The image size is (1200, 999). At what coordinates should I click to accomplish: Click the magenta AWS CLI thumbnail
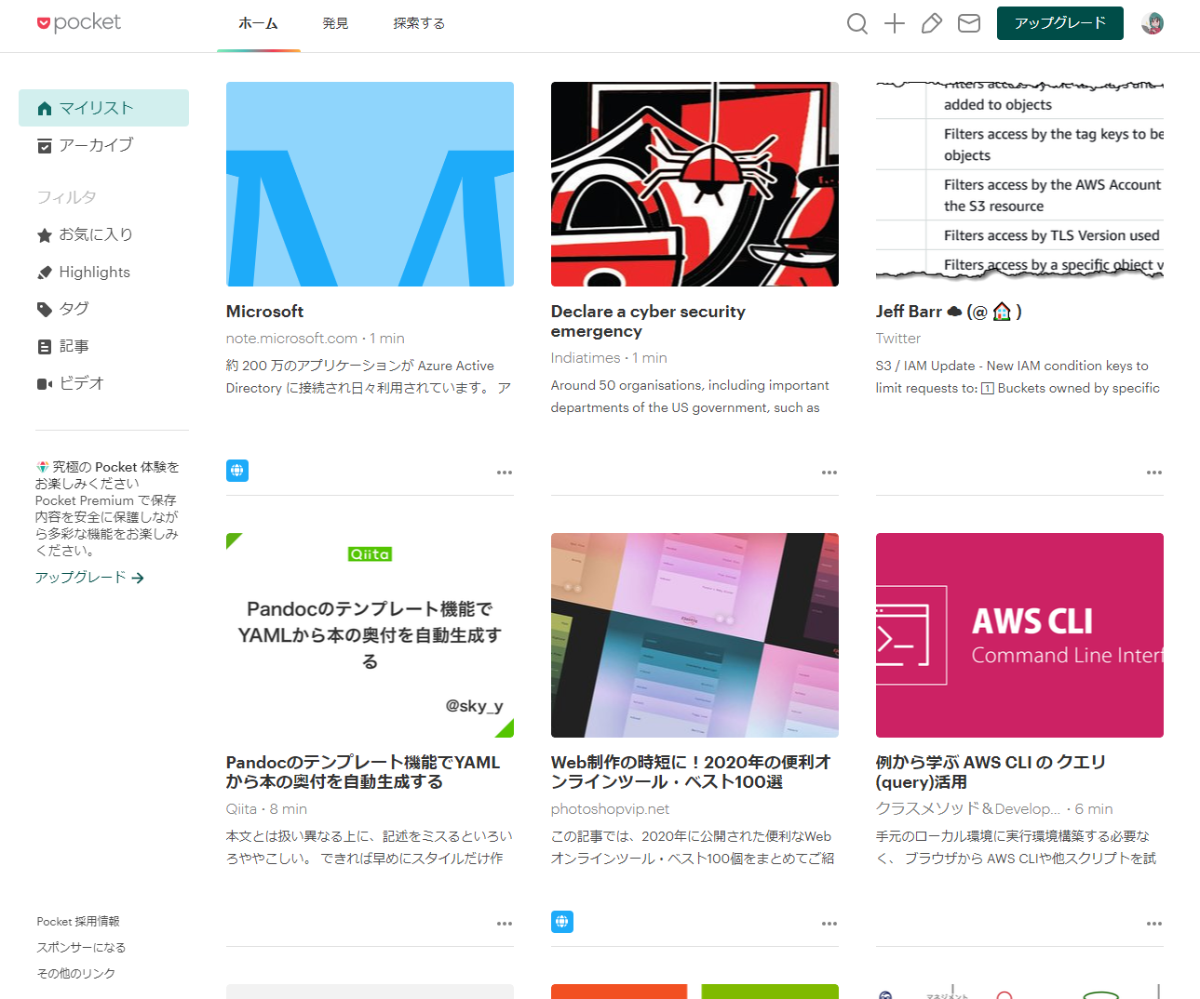[x=1020, y=636]
